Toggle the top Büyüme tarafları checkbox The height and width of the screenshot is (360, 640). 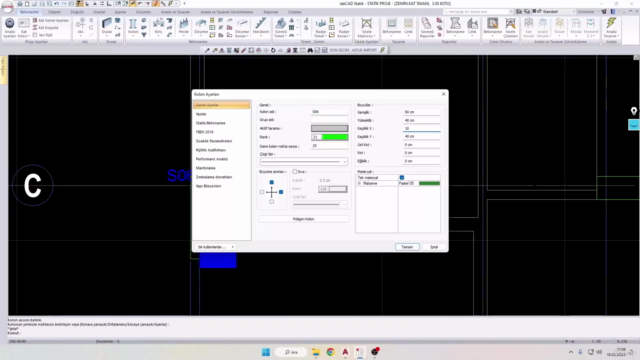271,182
